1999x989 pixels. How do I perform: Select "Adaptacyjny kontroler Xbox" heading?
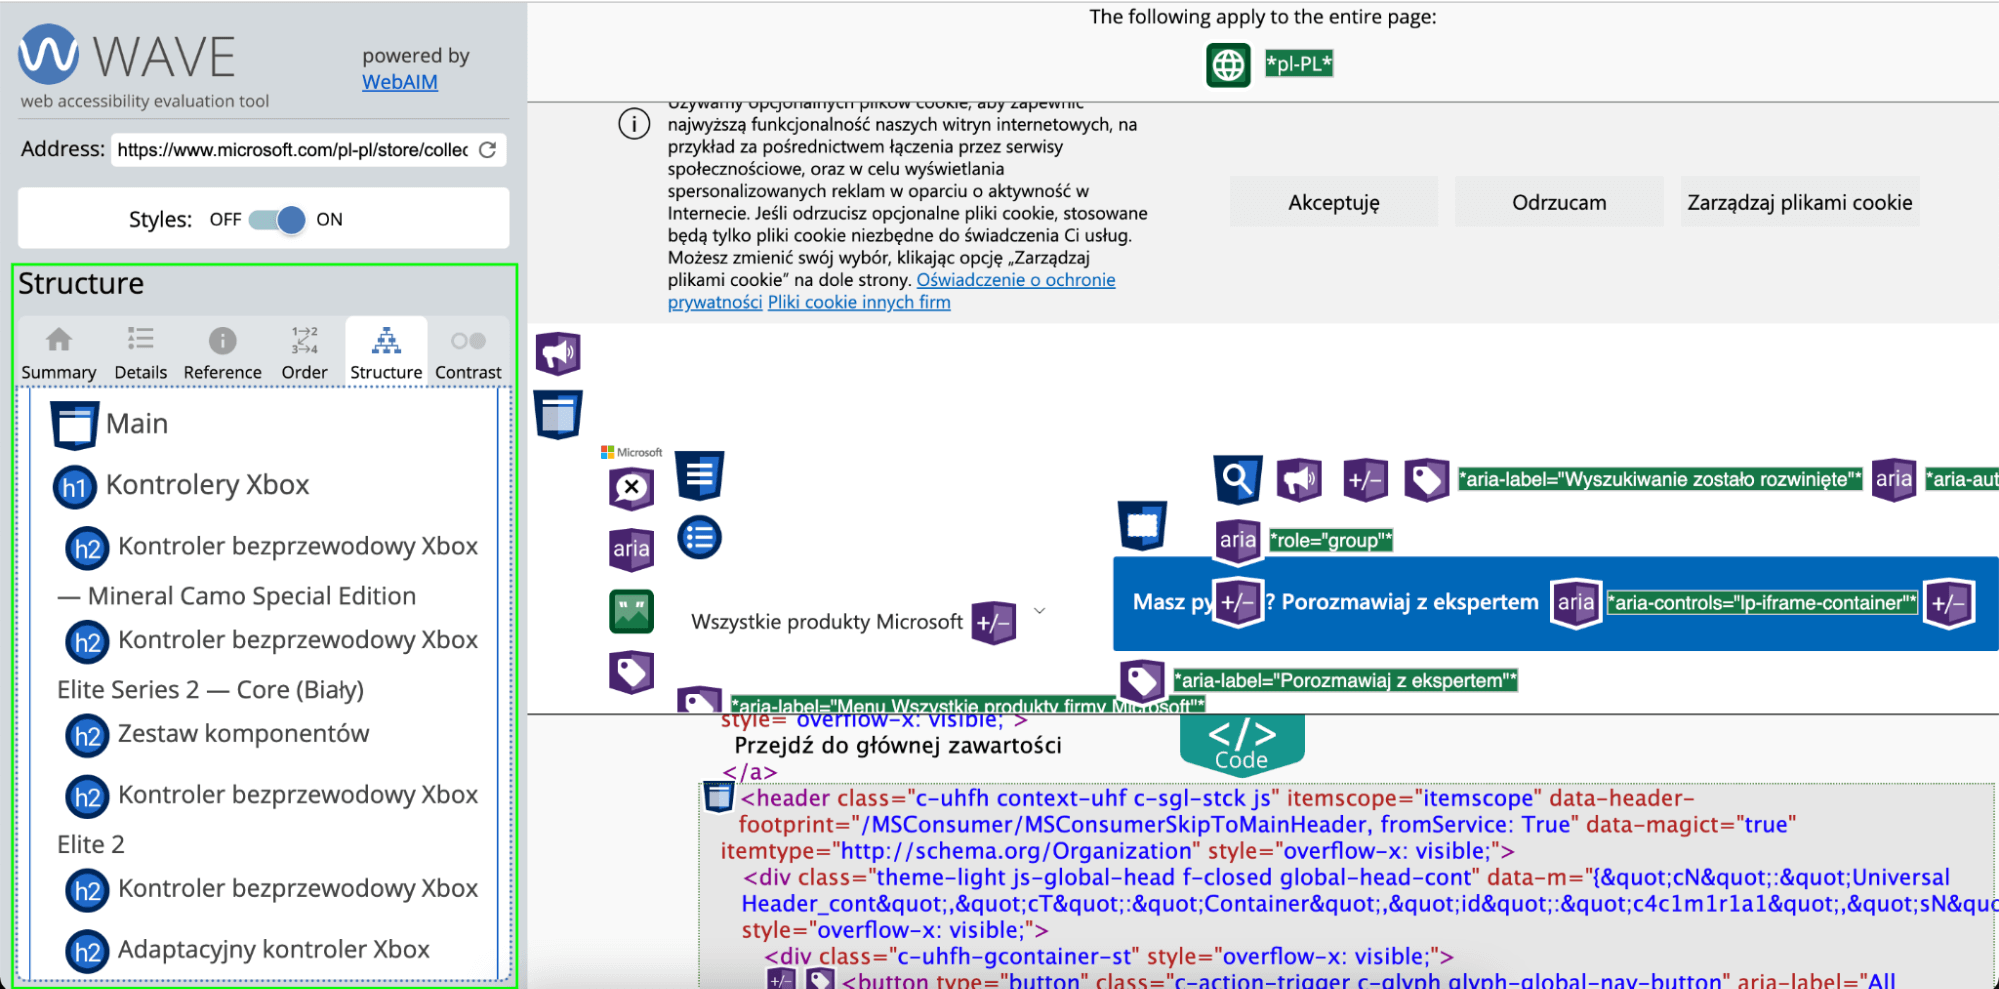point(274,949)
